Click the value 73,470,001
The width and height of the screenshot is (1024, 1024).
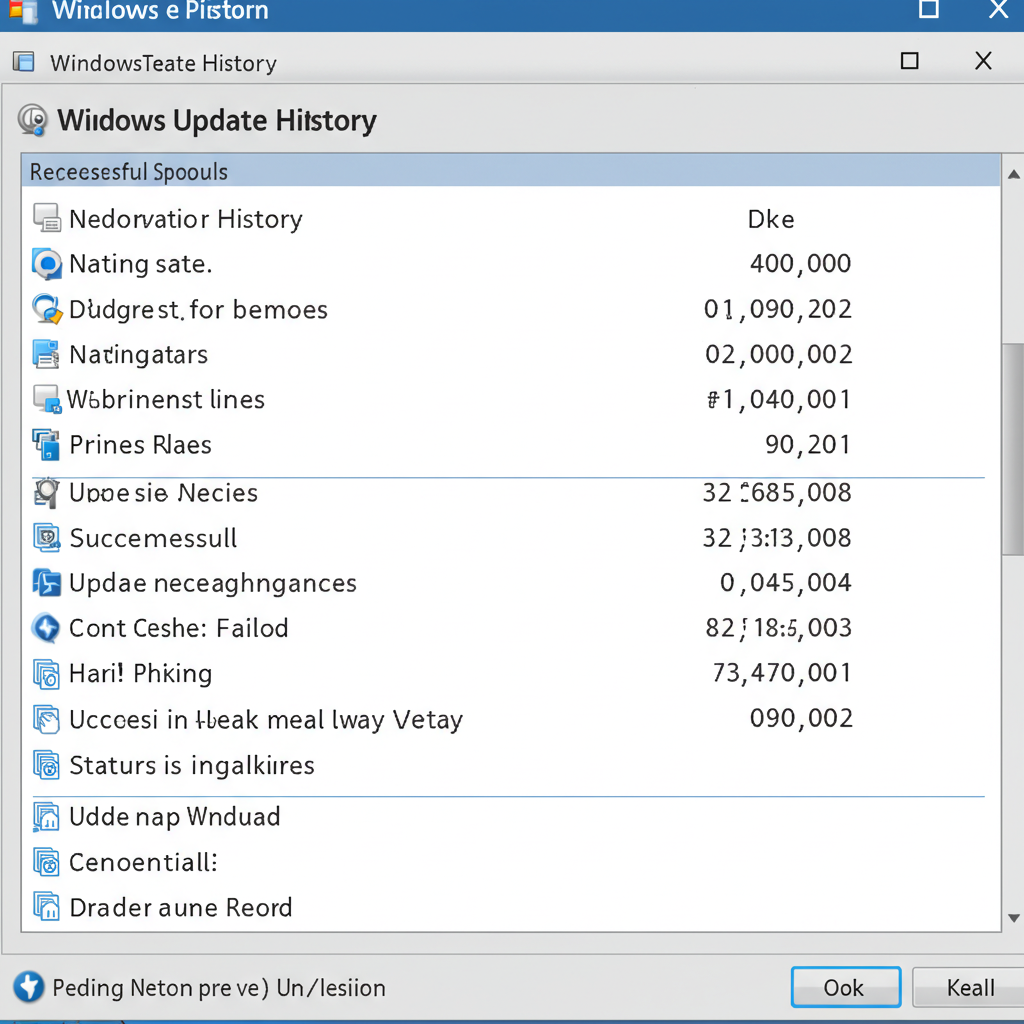click(782, 672)
